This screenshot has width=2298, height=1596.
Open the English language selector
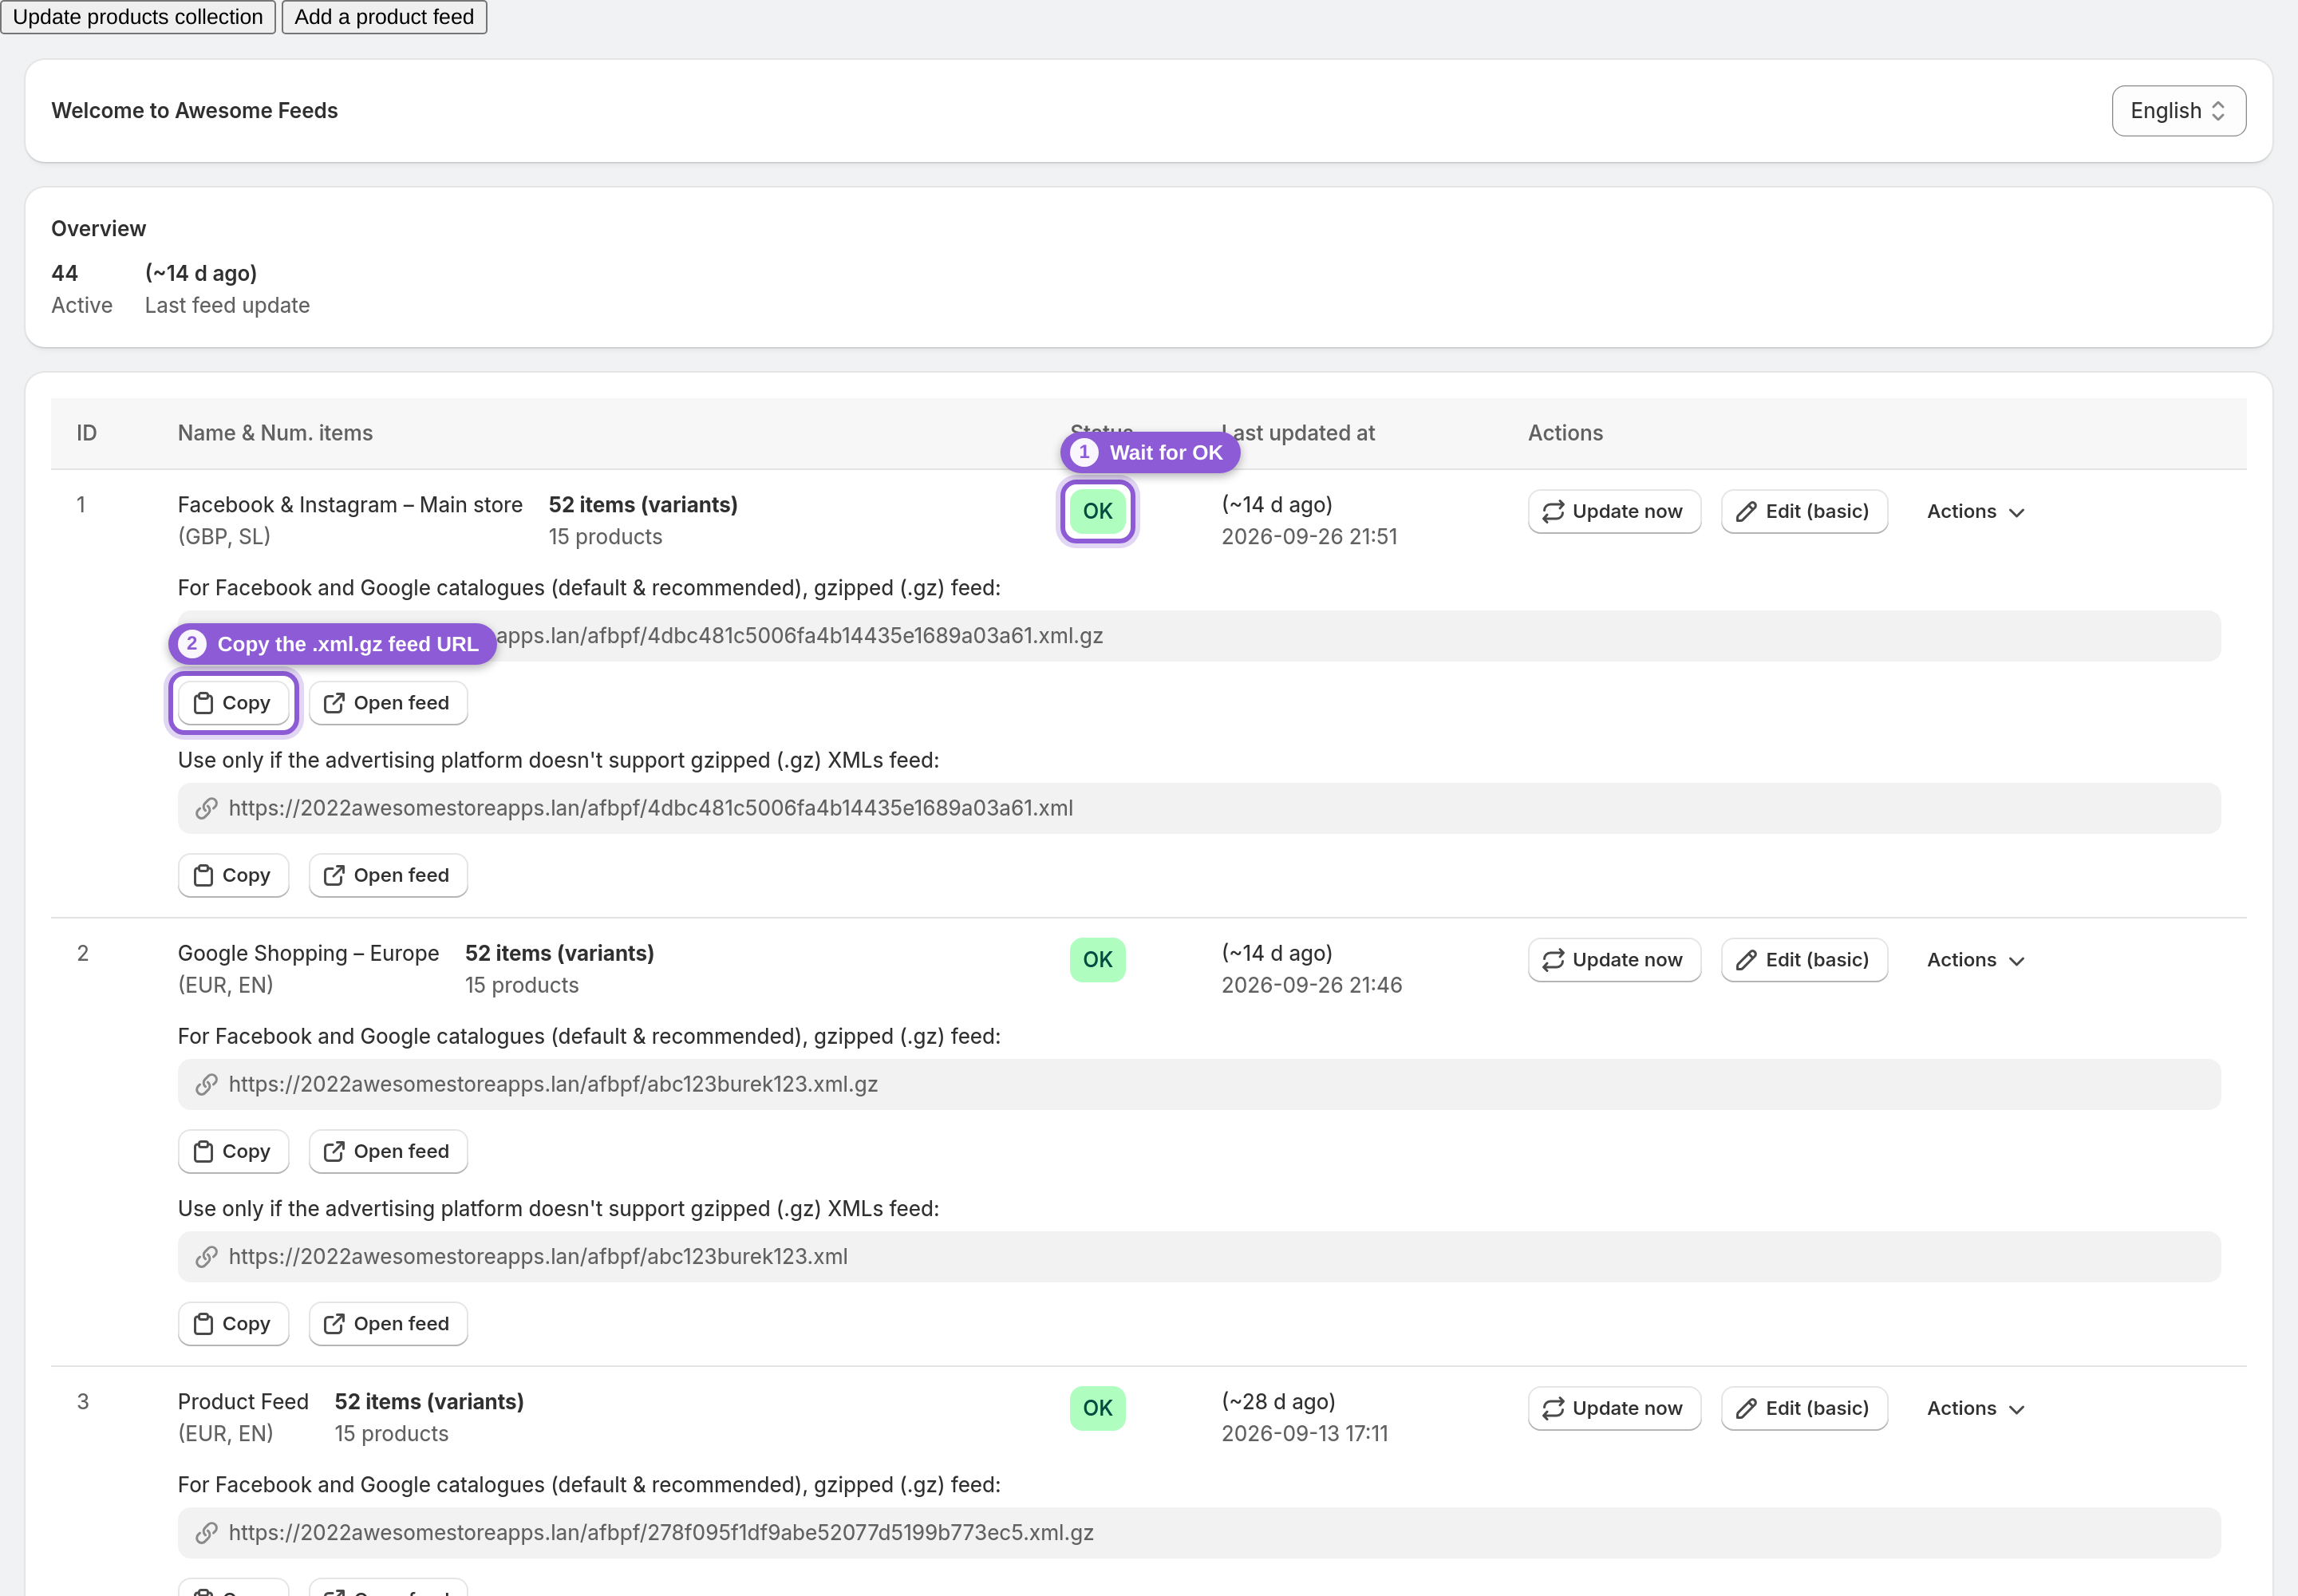tap(2178, 111)
